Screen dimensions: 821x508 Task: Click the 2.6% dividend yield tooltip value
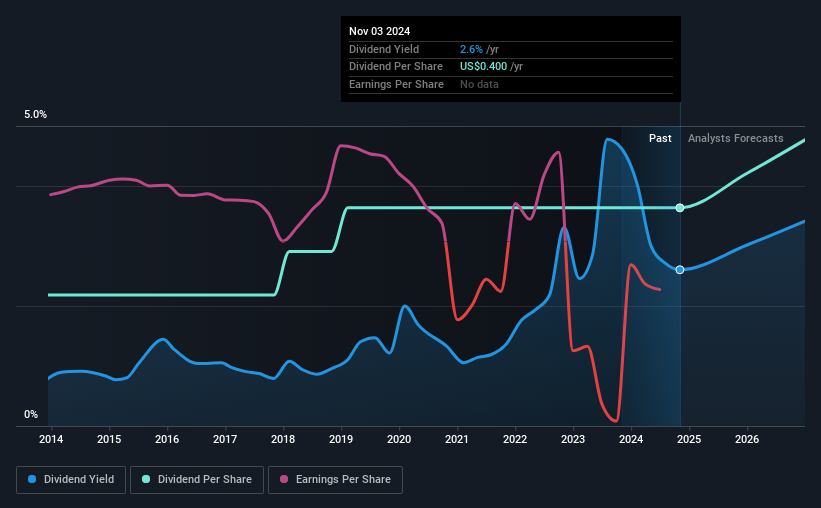click(x=471, y=49)
